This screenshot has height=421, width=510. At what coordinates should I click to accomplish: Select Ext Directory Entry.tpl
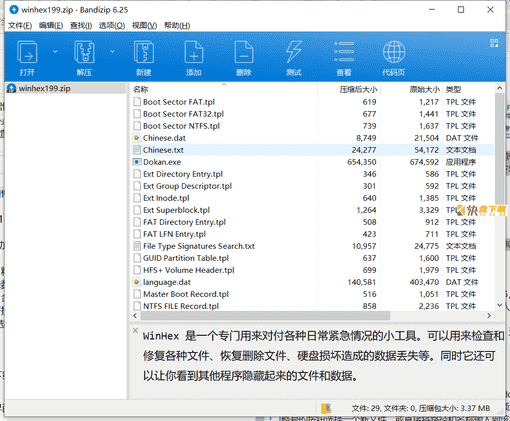313,174
